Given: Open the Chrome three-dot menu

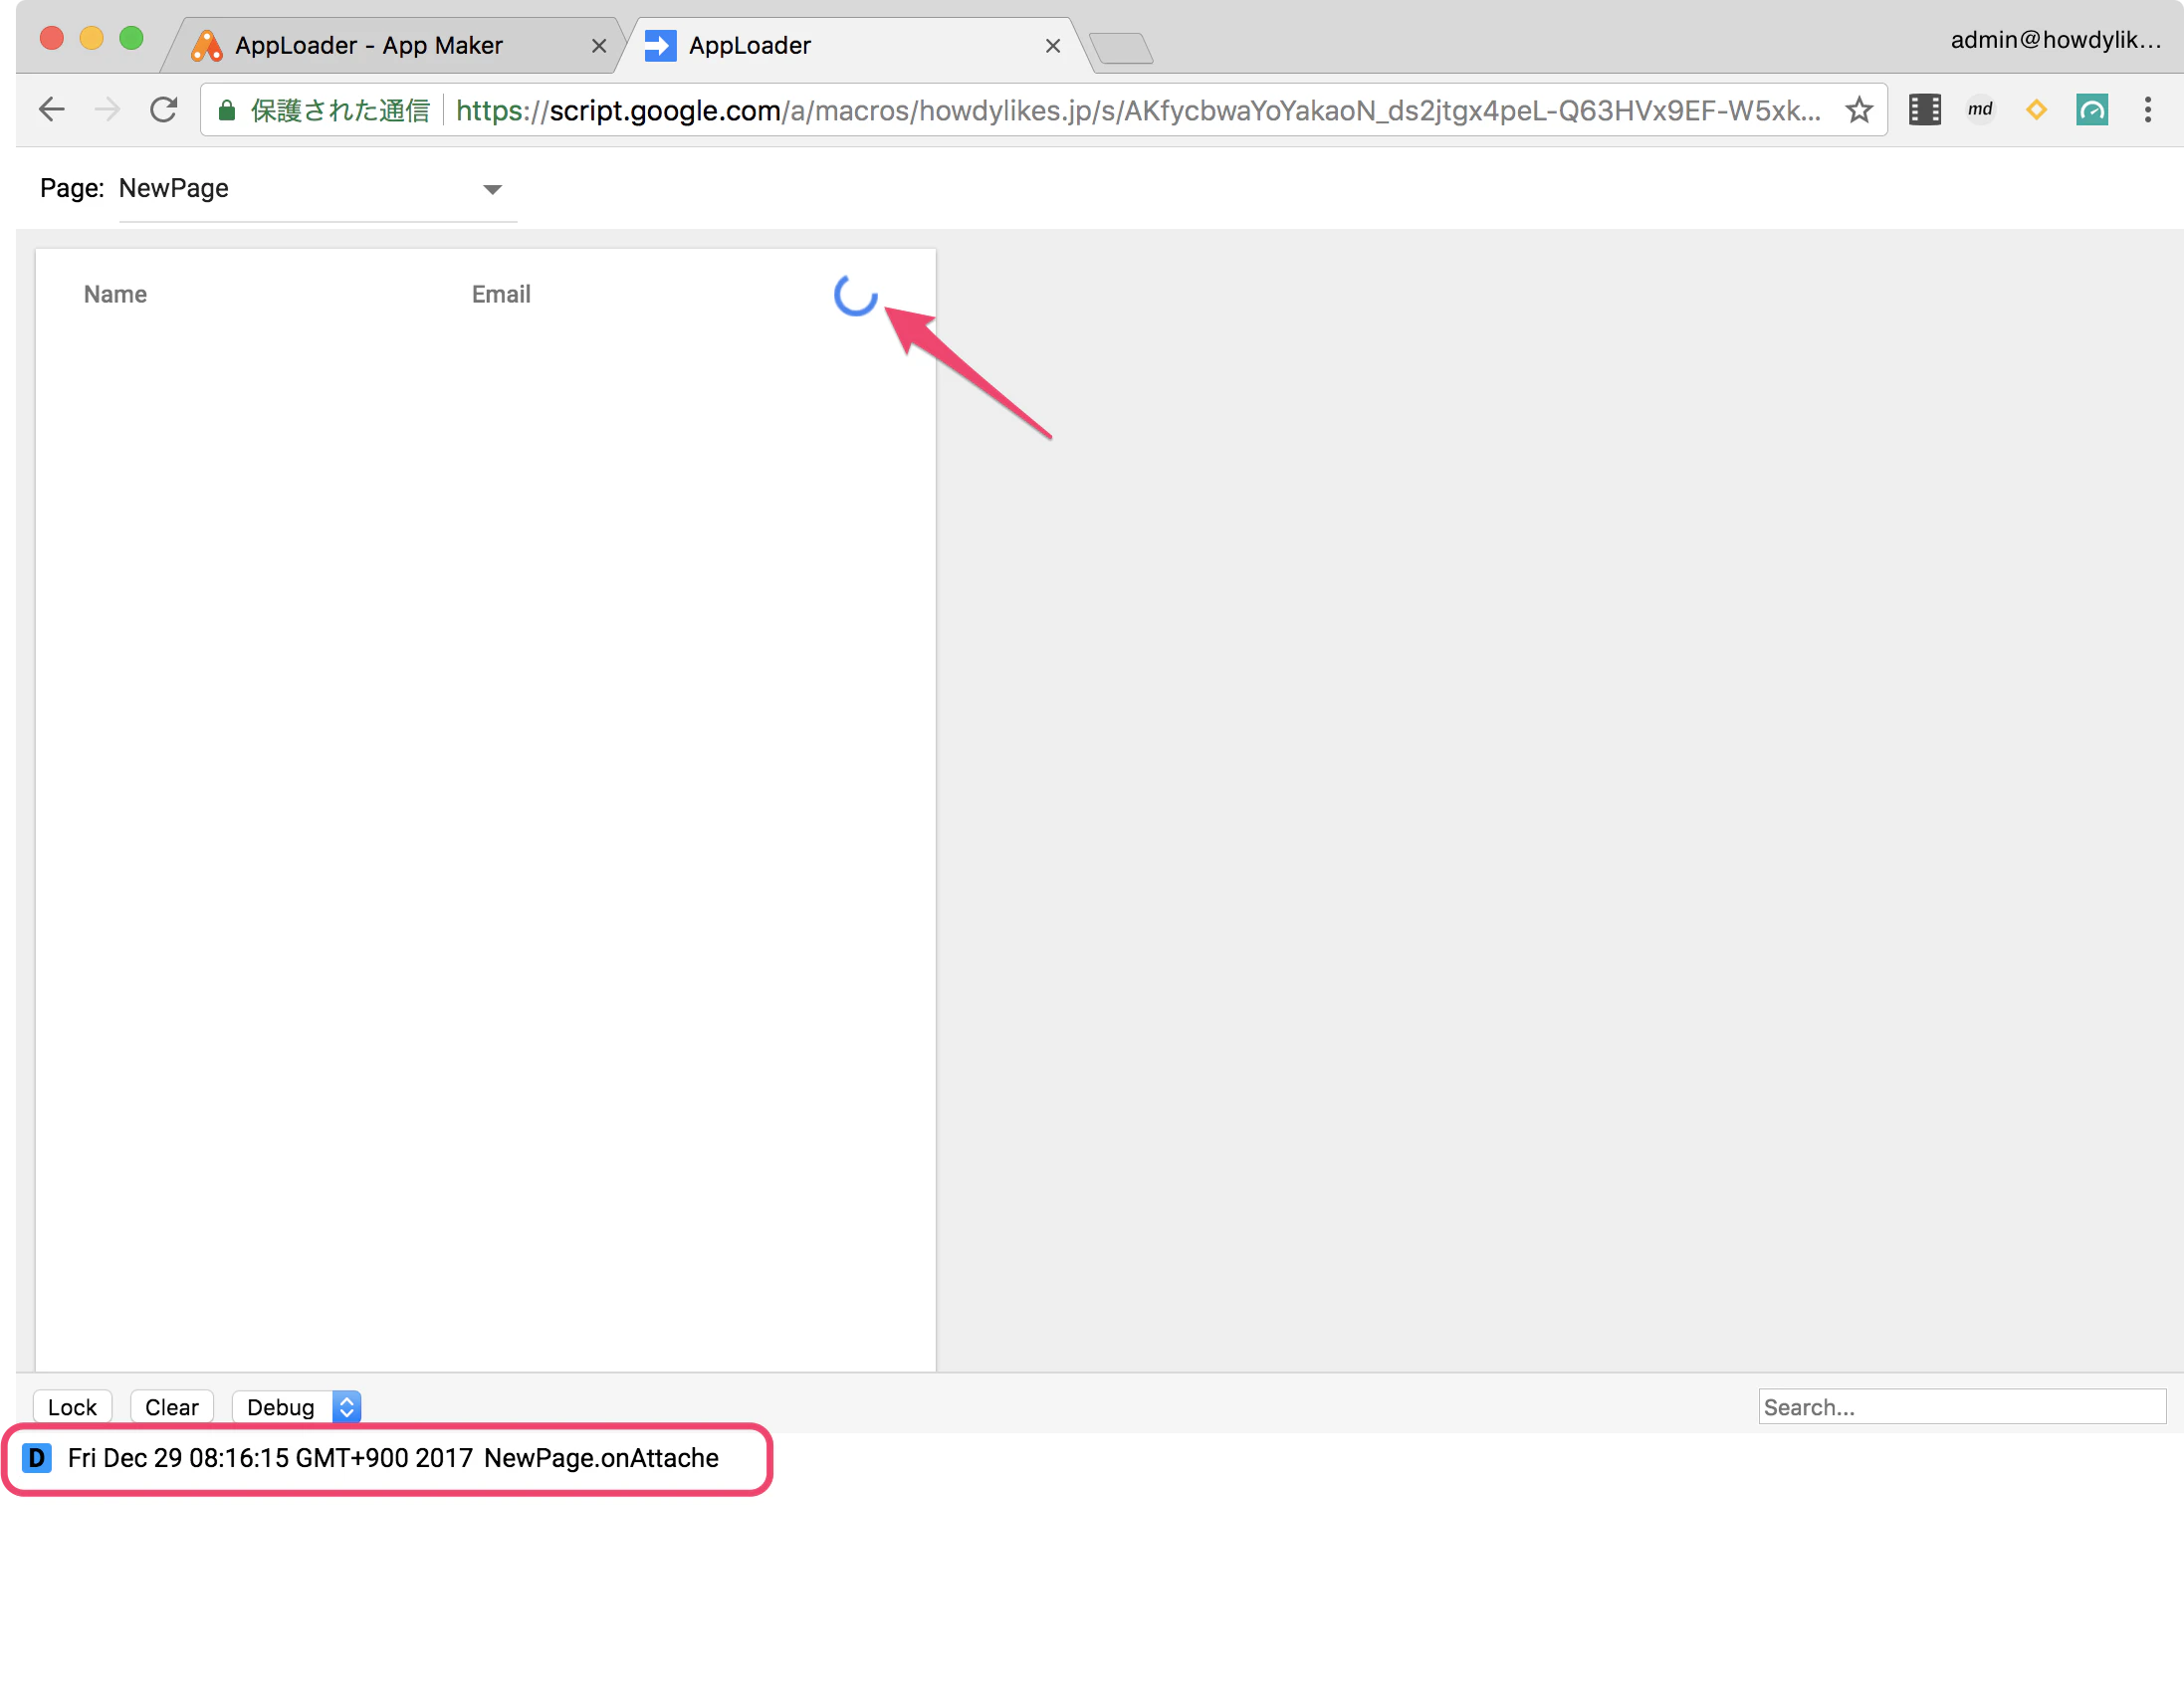Looking at the screenshot, I should 2148,110.
